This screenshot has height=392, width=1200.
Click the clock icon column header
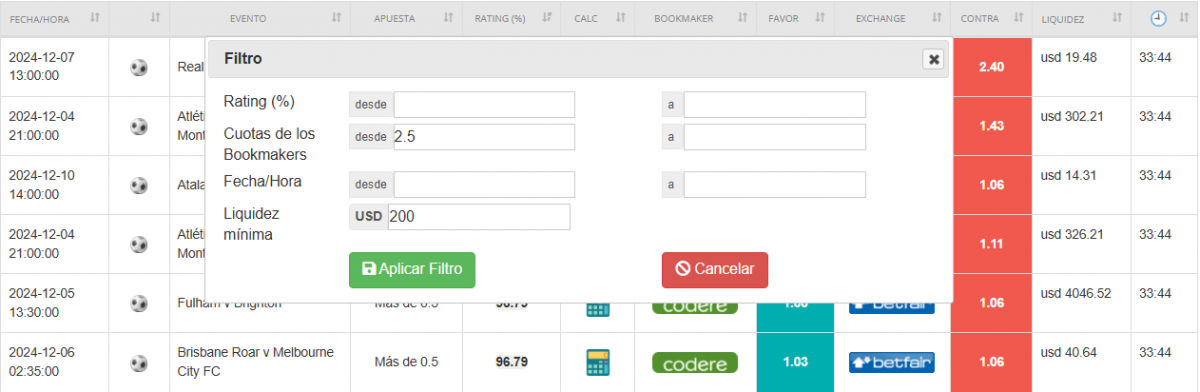(1157, 18)
